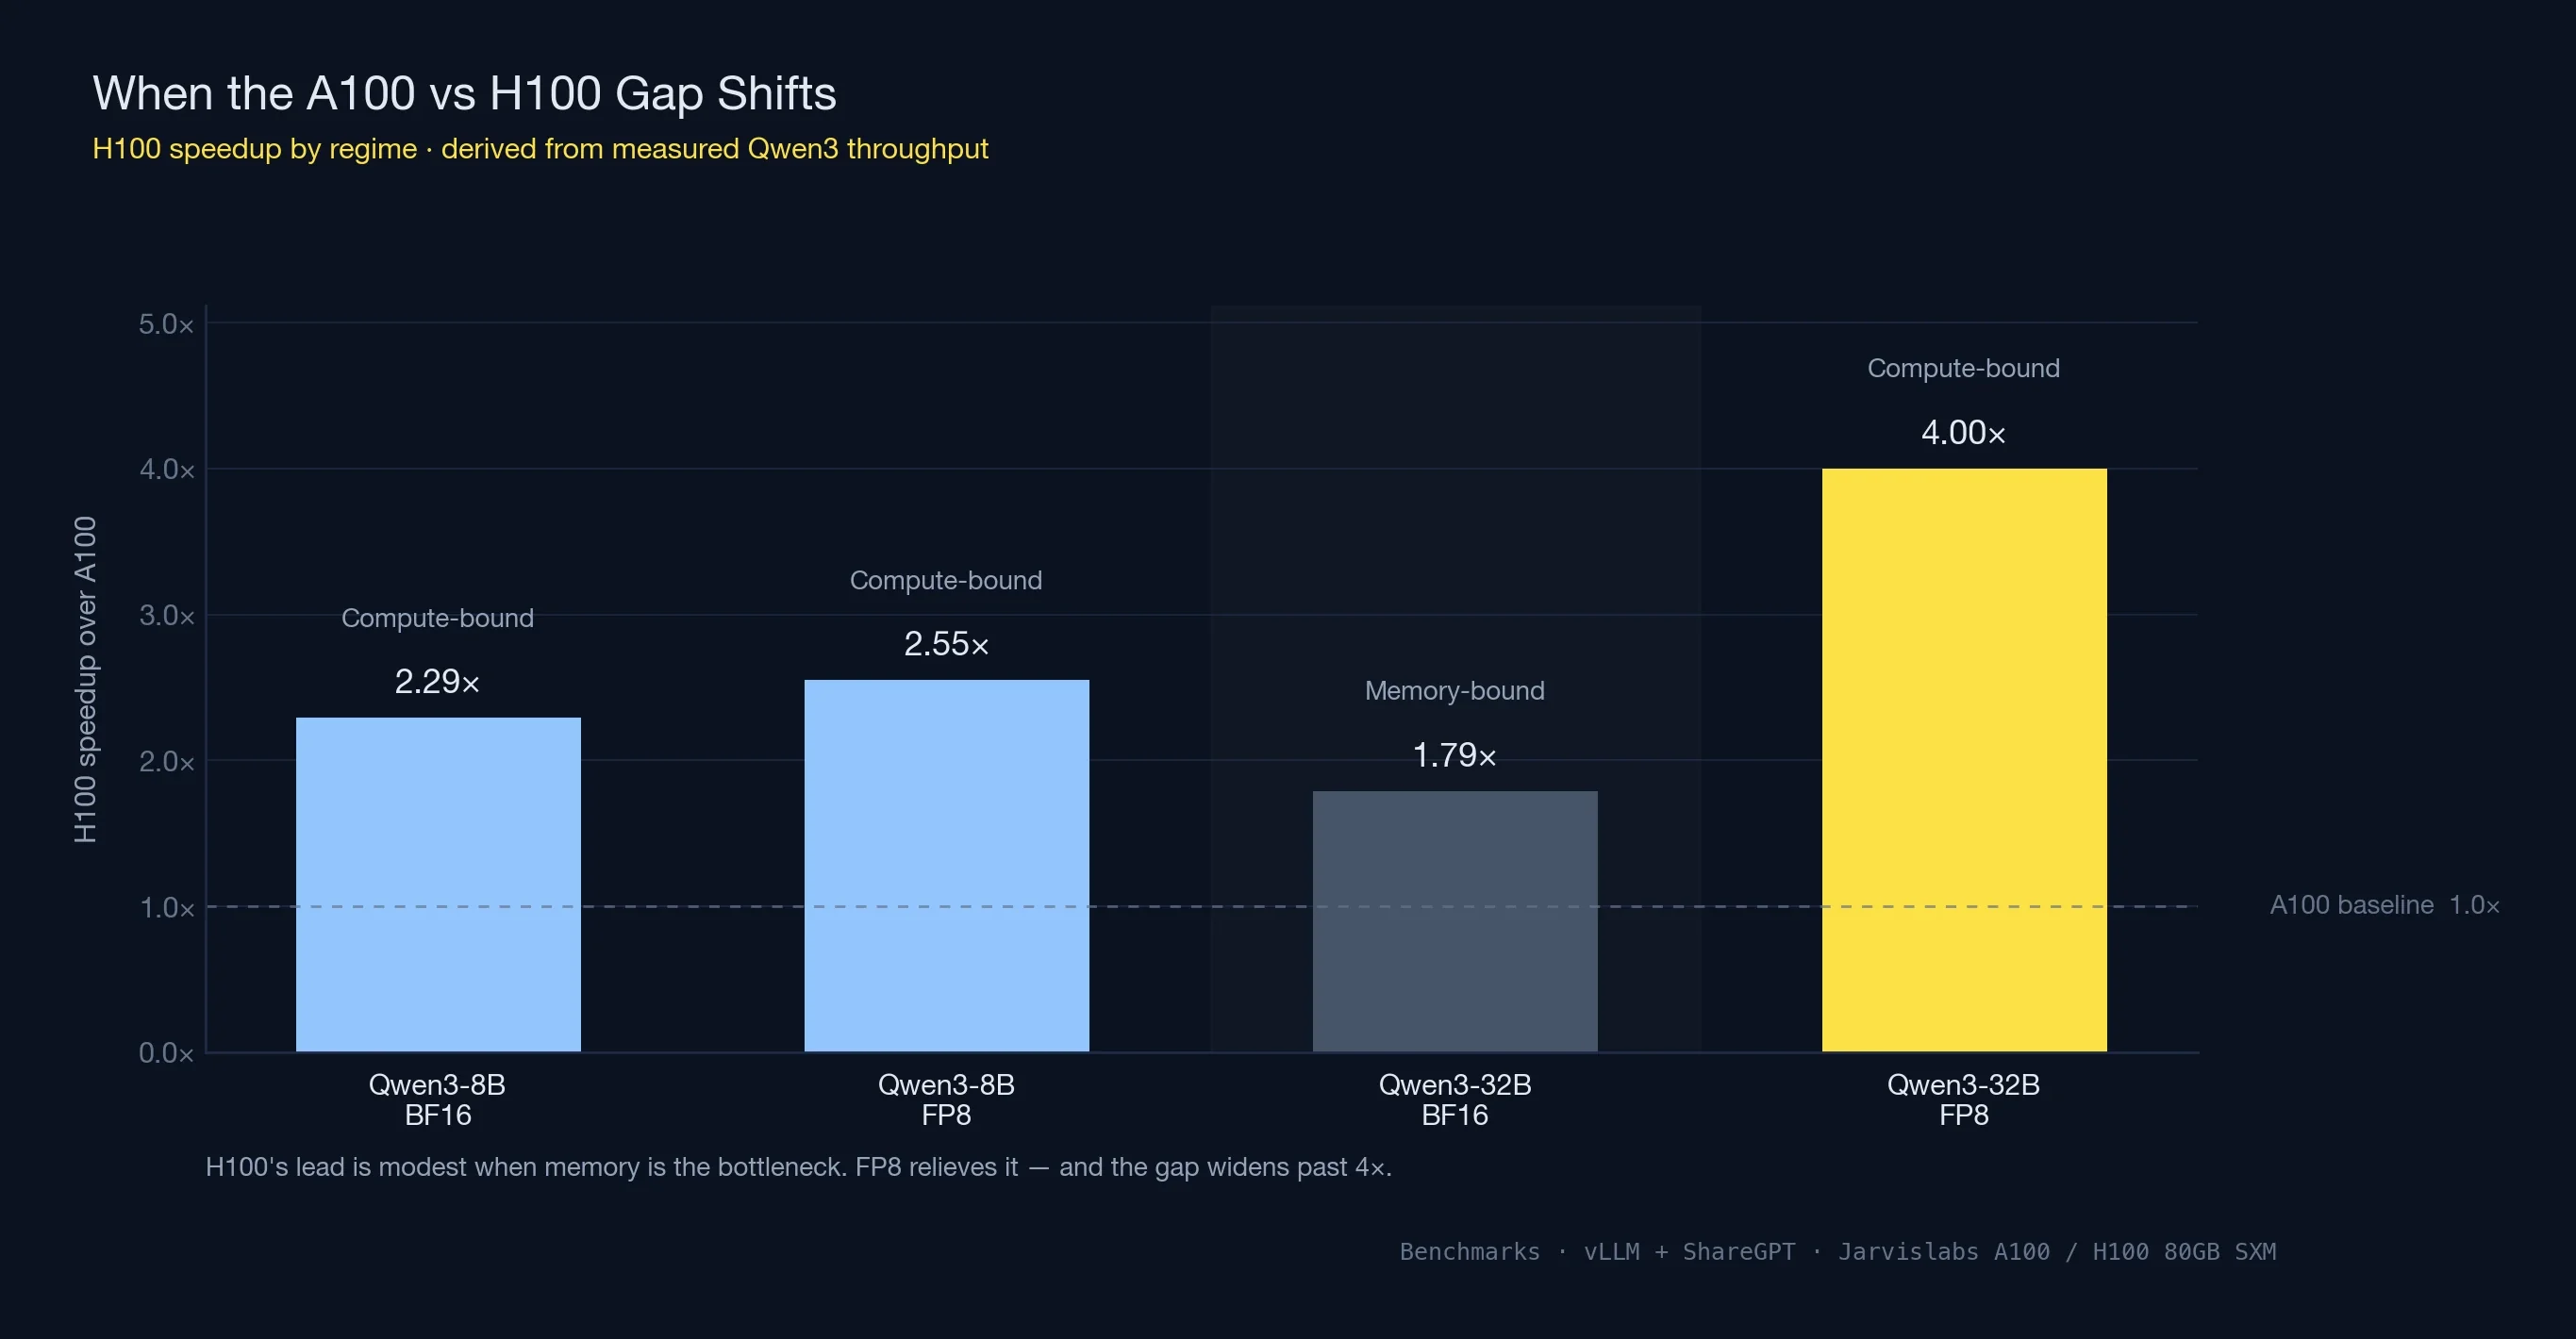Click the Memory-bound annotation
2576x1339 pixels.
[x=1454, y=691]
